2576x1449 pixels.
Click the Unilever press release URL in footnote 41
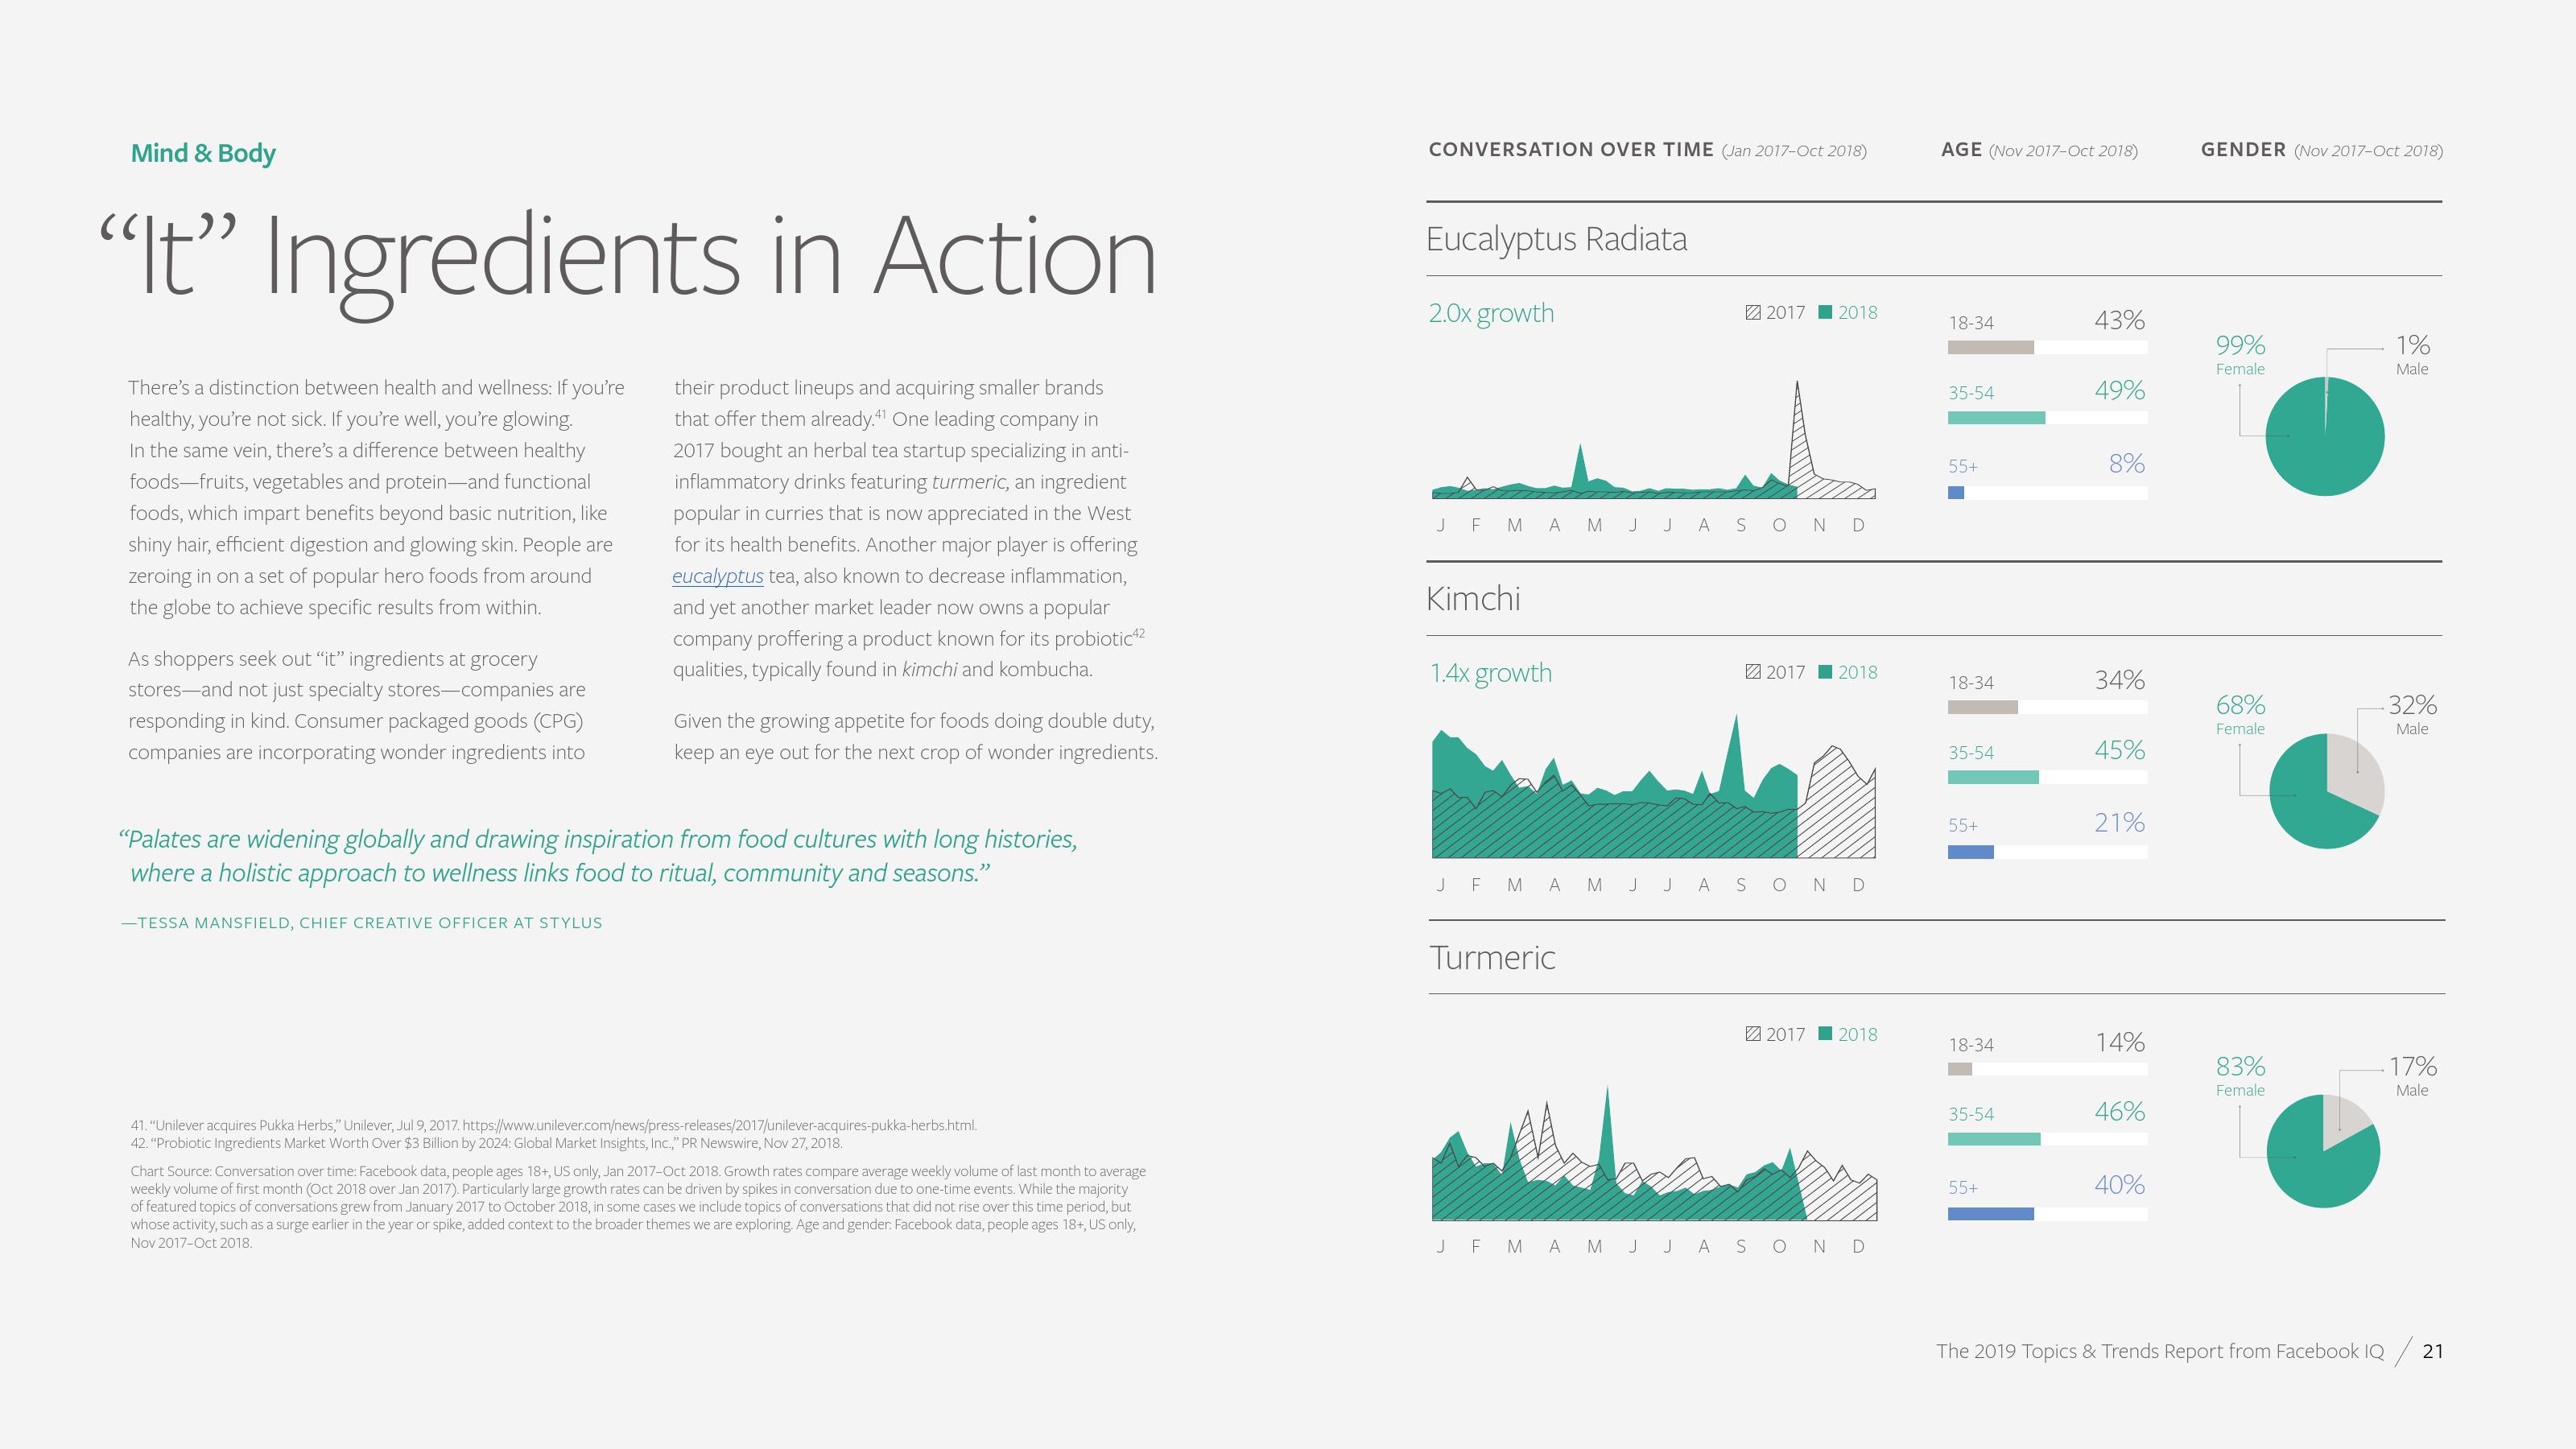tap(718, 1125)
